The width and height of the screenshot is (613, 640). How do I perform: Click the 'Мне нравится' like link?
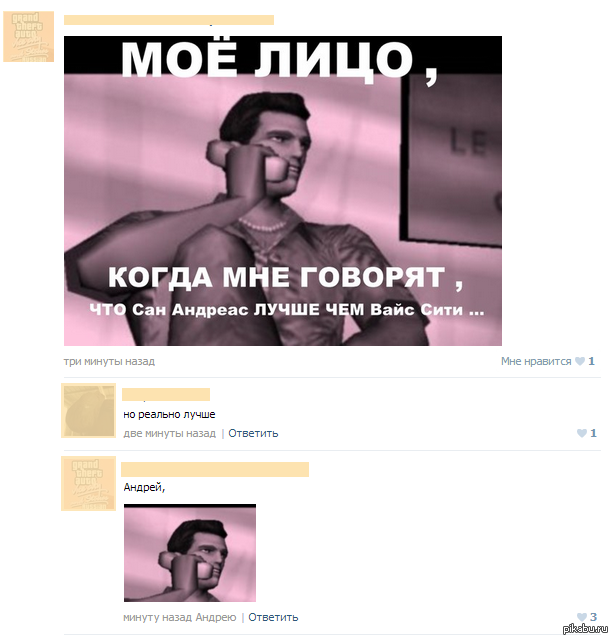pos(536,361)
